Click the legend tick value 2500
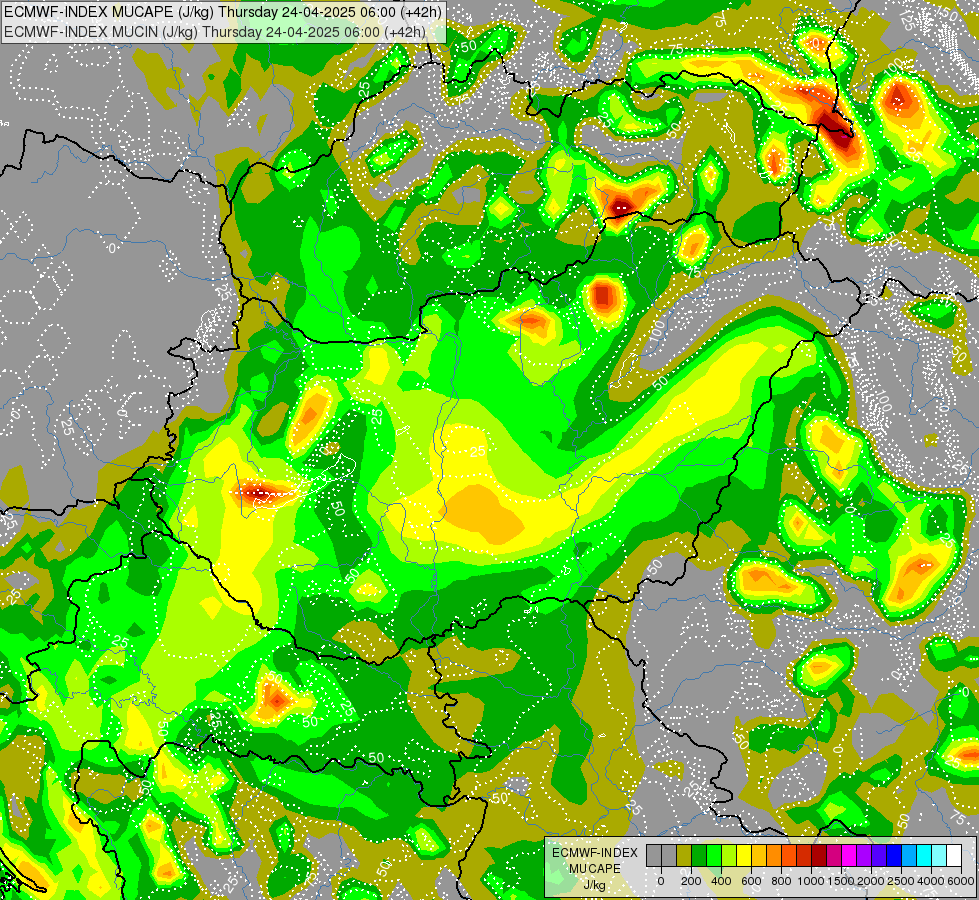Viewport: 979px width, 900px height. coord(901,881)
